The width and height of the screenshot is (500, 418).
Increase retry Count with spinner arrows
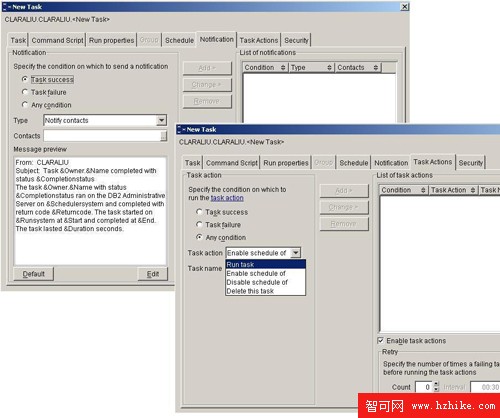pos(436,385)
